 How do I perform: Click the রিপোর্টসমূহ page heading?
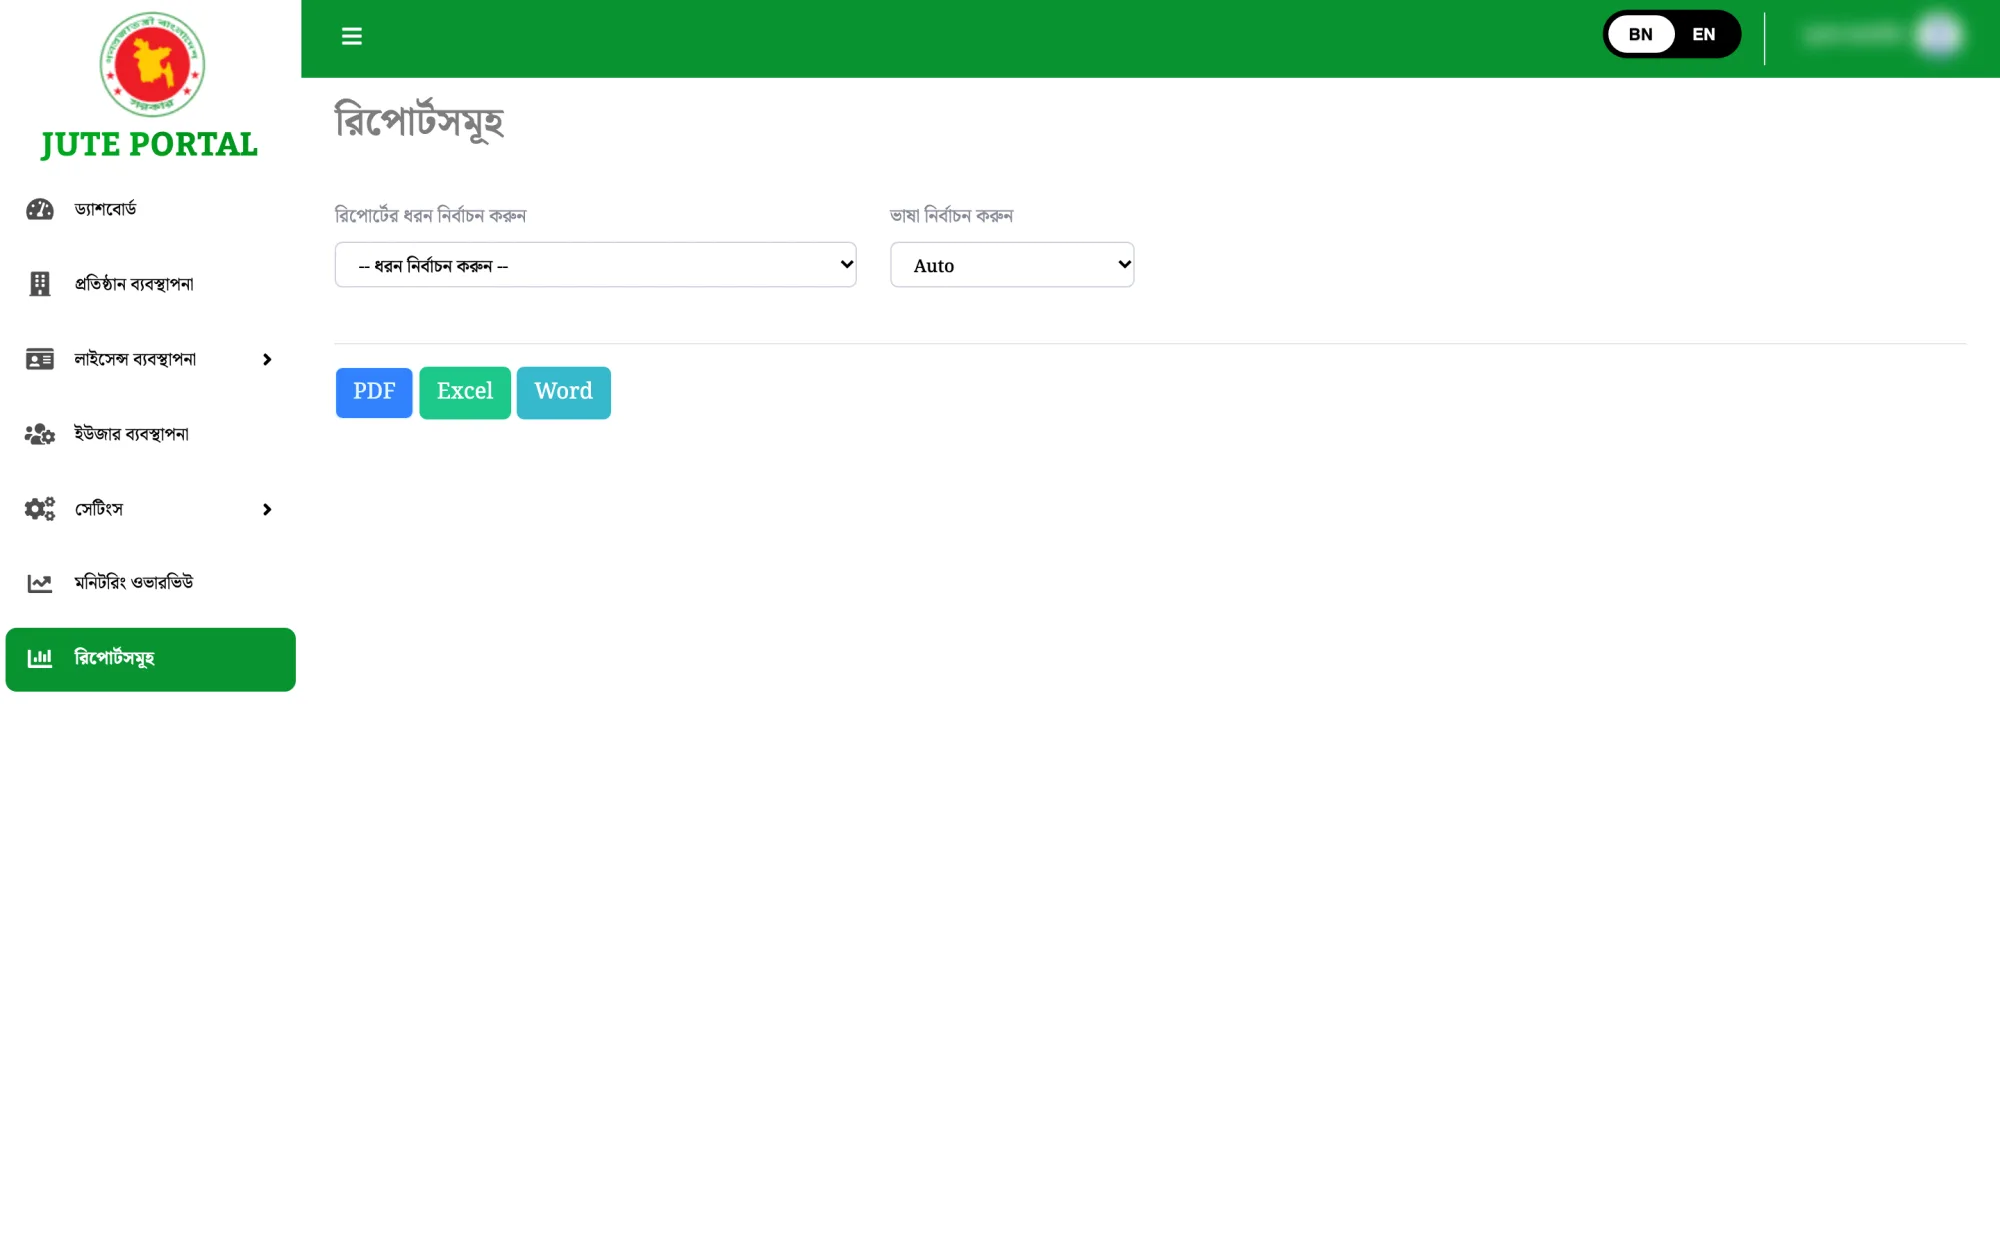click(x=419, y=121)
